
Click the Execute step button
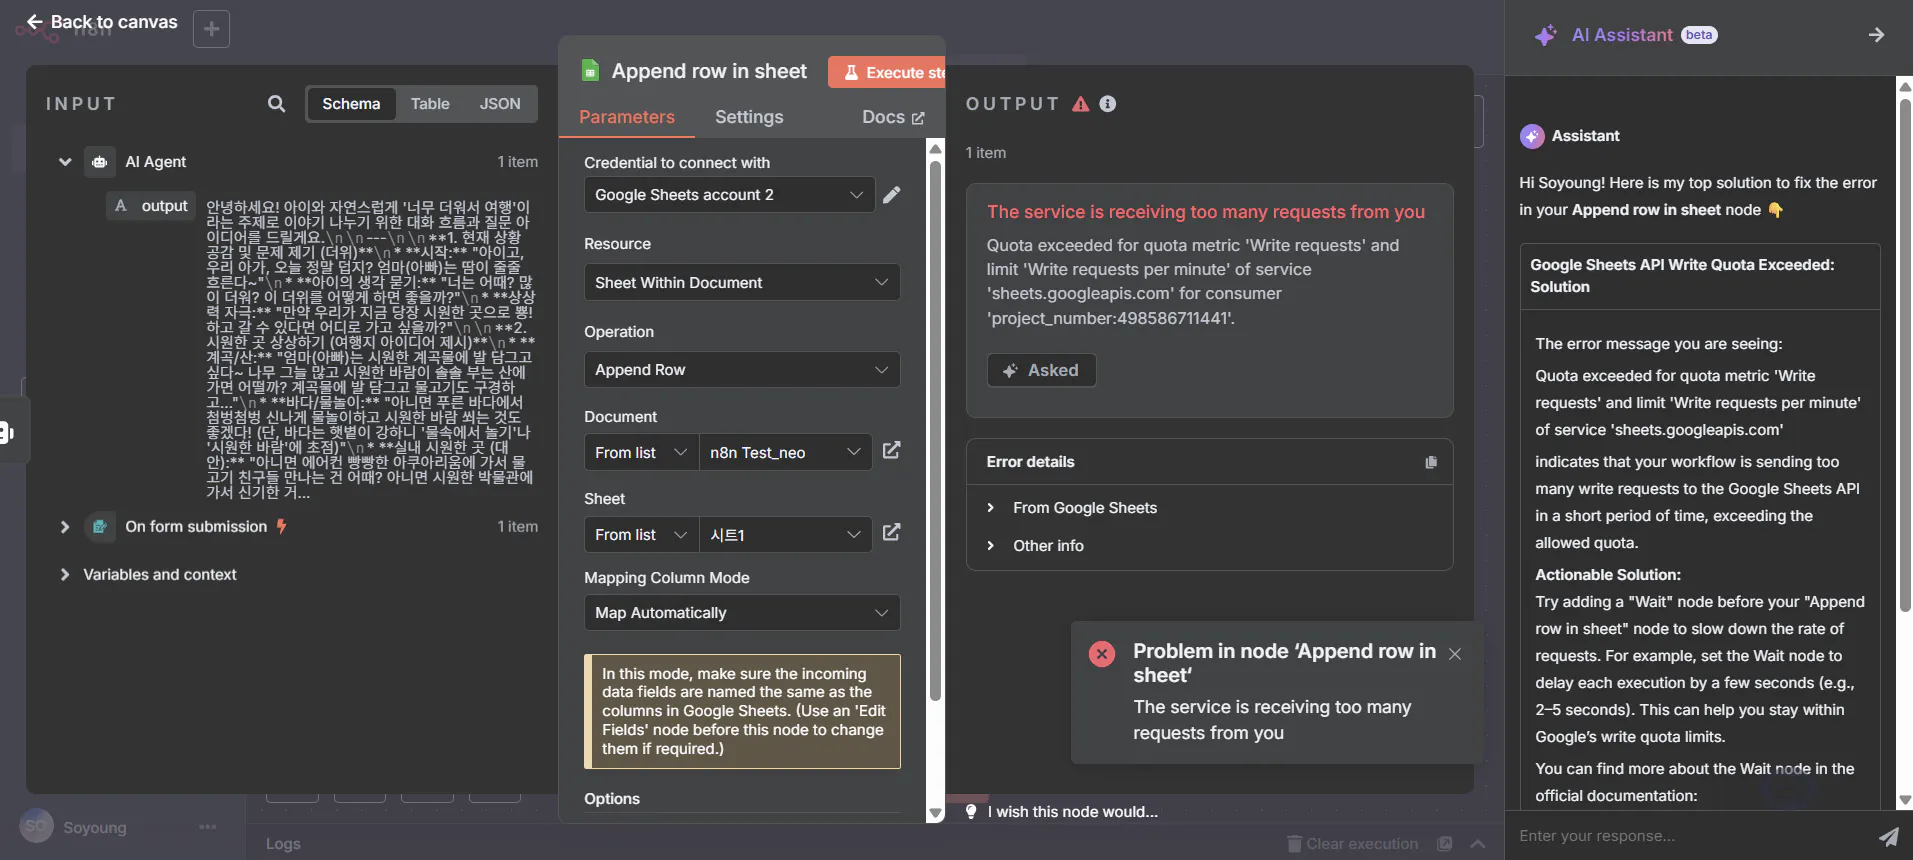(888, 73)
